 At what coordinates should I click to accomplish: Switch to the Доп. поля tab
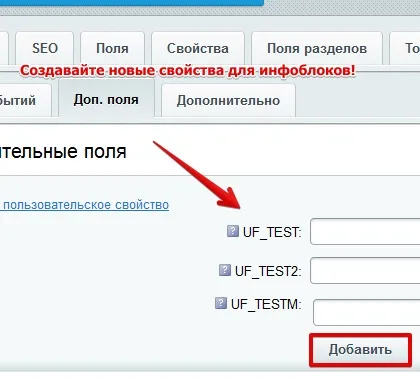point(106,99)
